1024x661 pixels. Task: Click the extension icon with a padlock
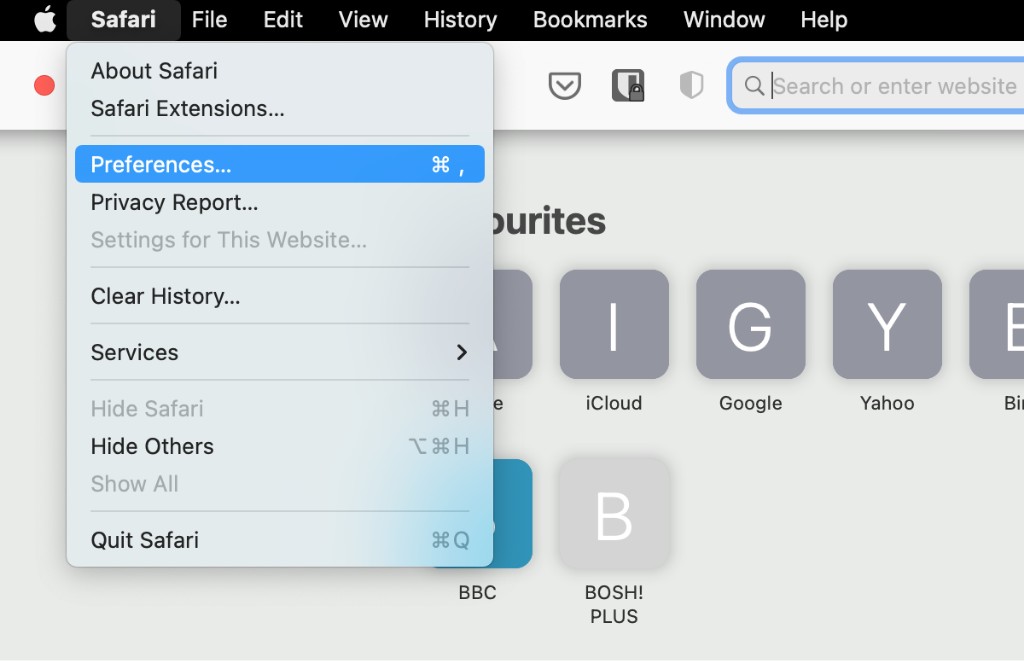(x=628, y=86)
